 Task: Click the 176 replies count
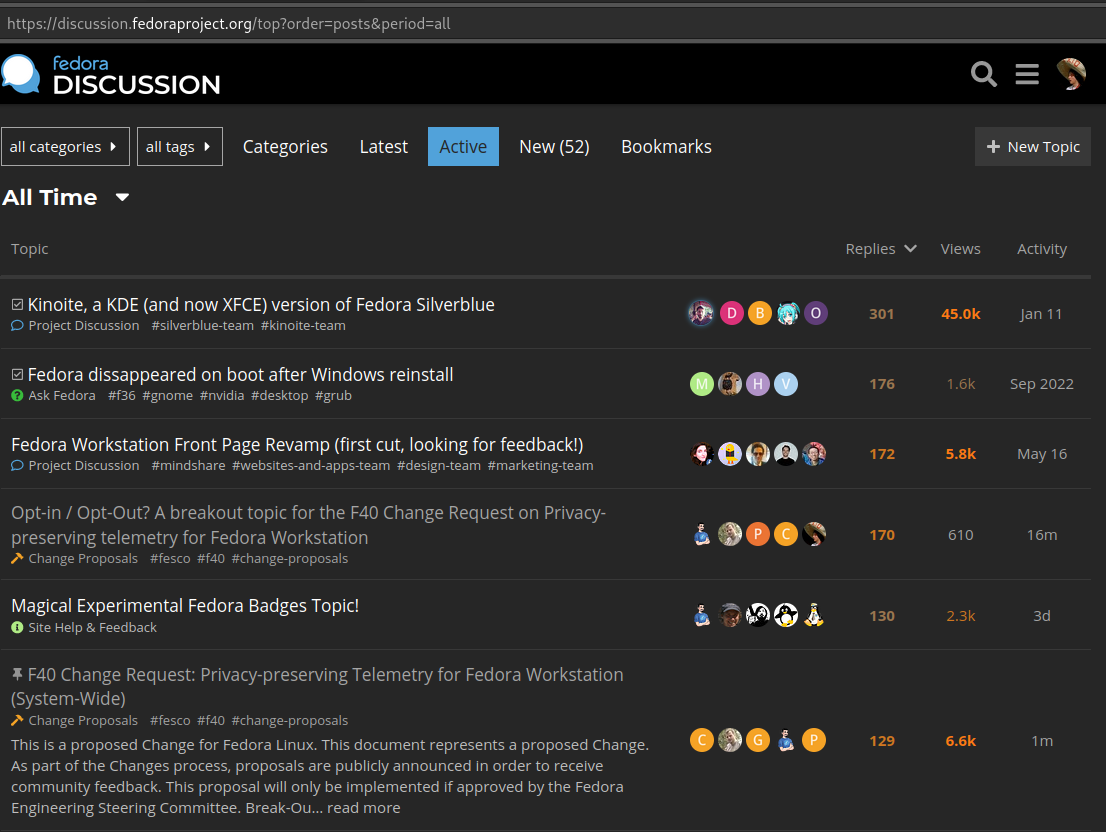(x=881, y=384)
